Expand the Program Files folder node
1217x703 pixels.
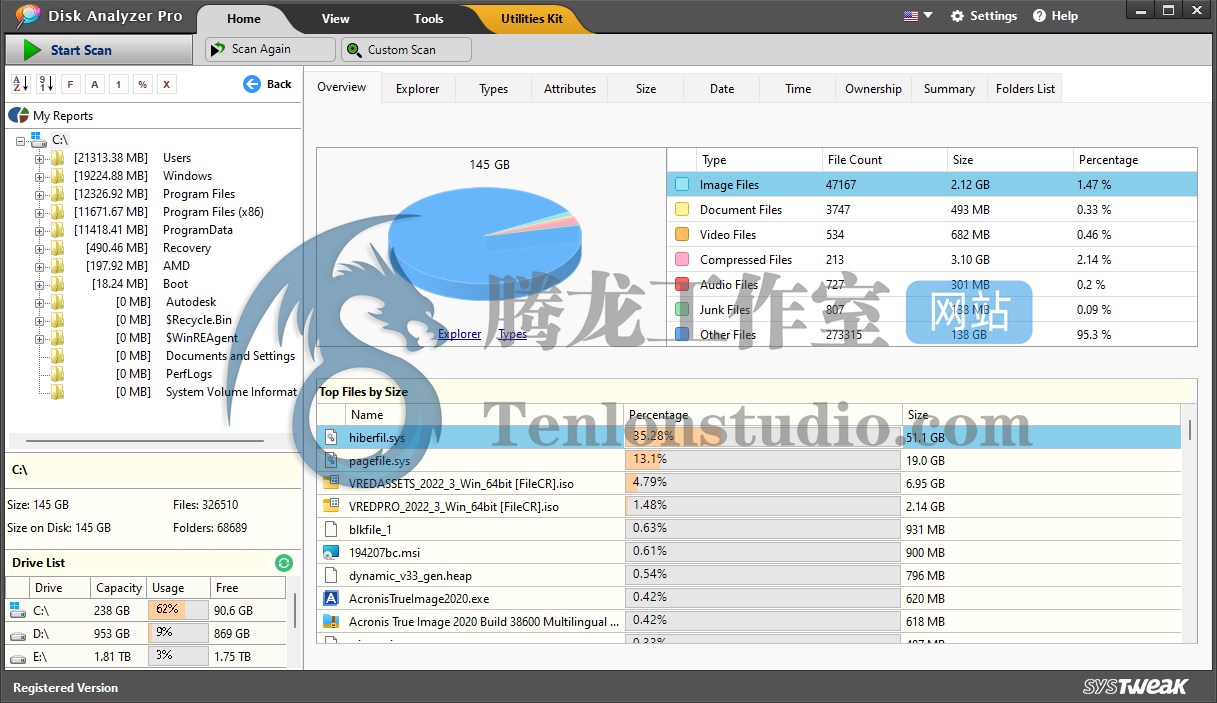click(x=40, y=194)
